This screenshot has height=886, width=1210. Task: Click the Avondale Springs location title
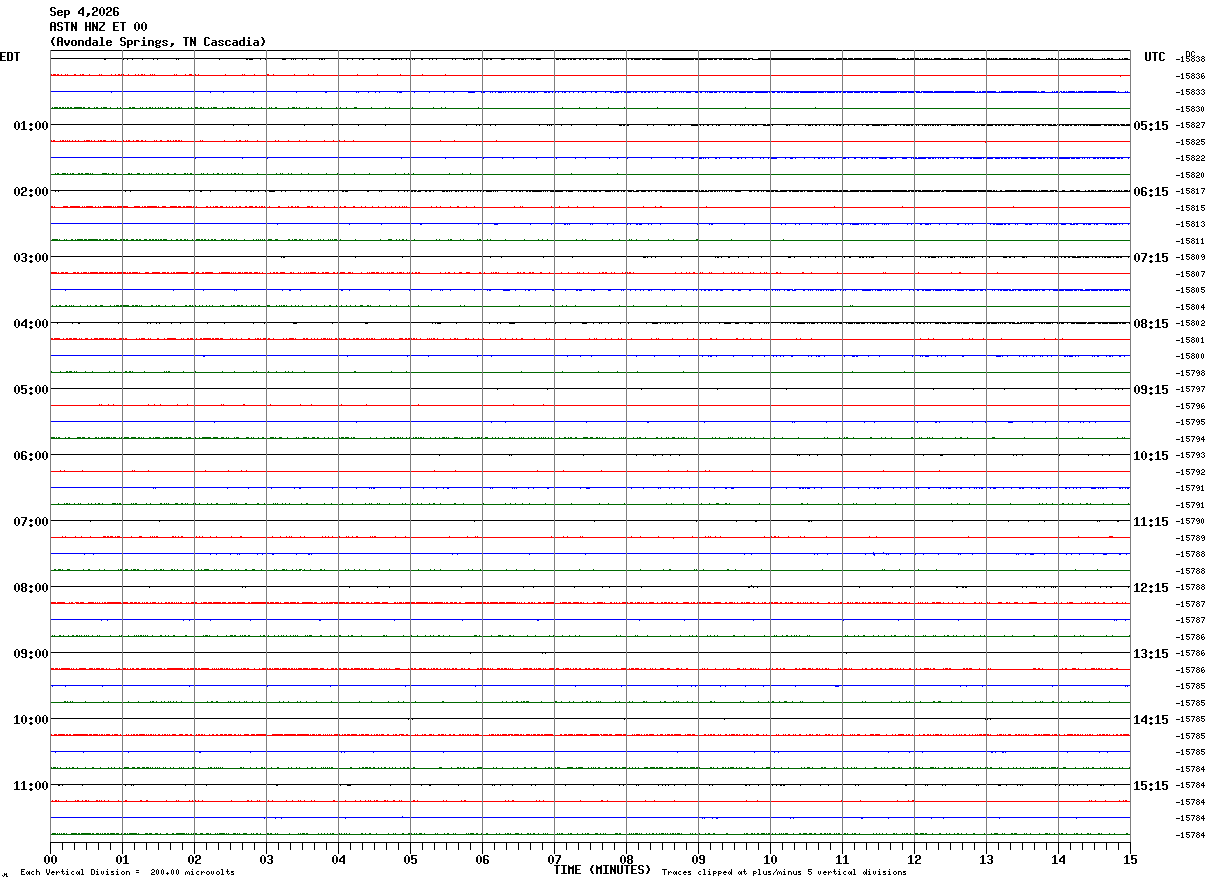[x=158, y=42]
